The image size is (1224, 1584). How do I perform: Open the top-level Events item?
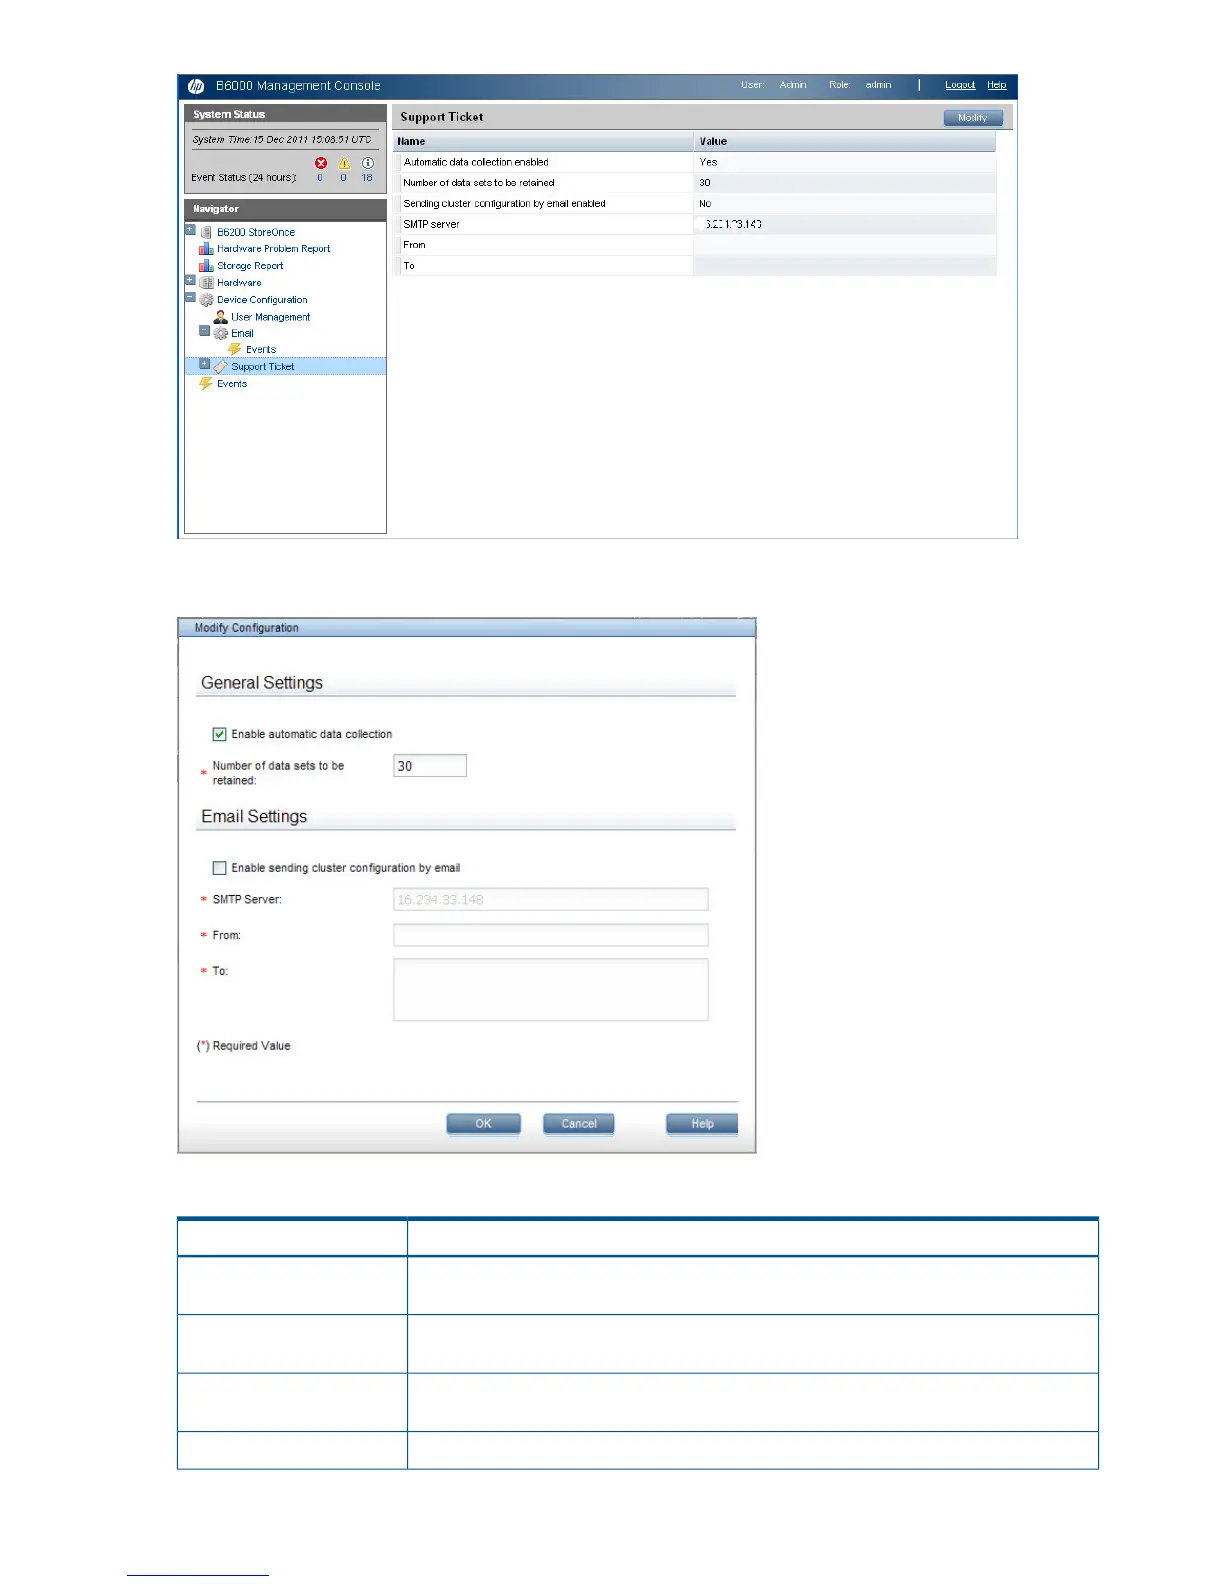[x=232, y=384]
